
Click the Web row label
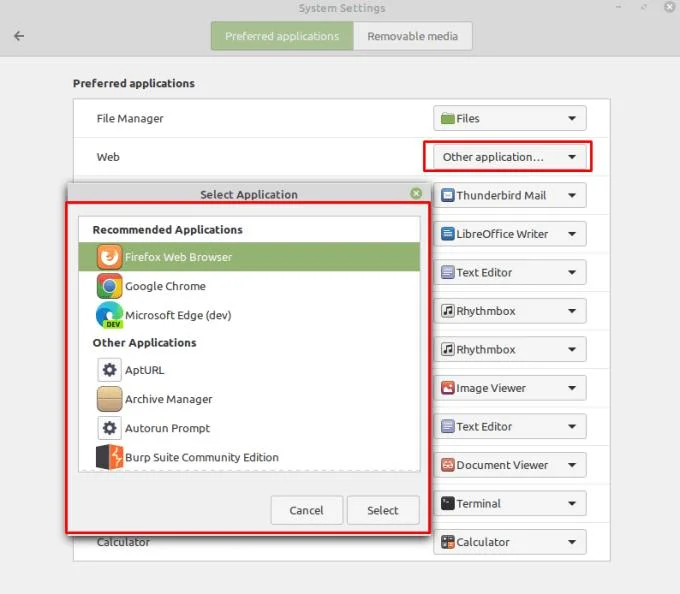pyautogui.click(x=108, y=157)
